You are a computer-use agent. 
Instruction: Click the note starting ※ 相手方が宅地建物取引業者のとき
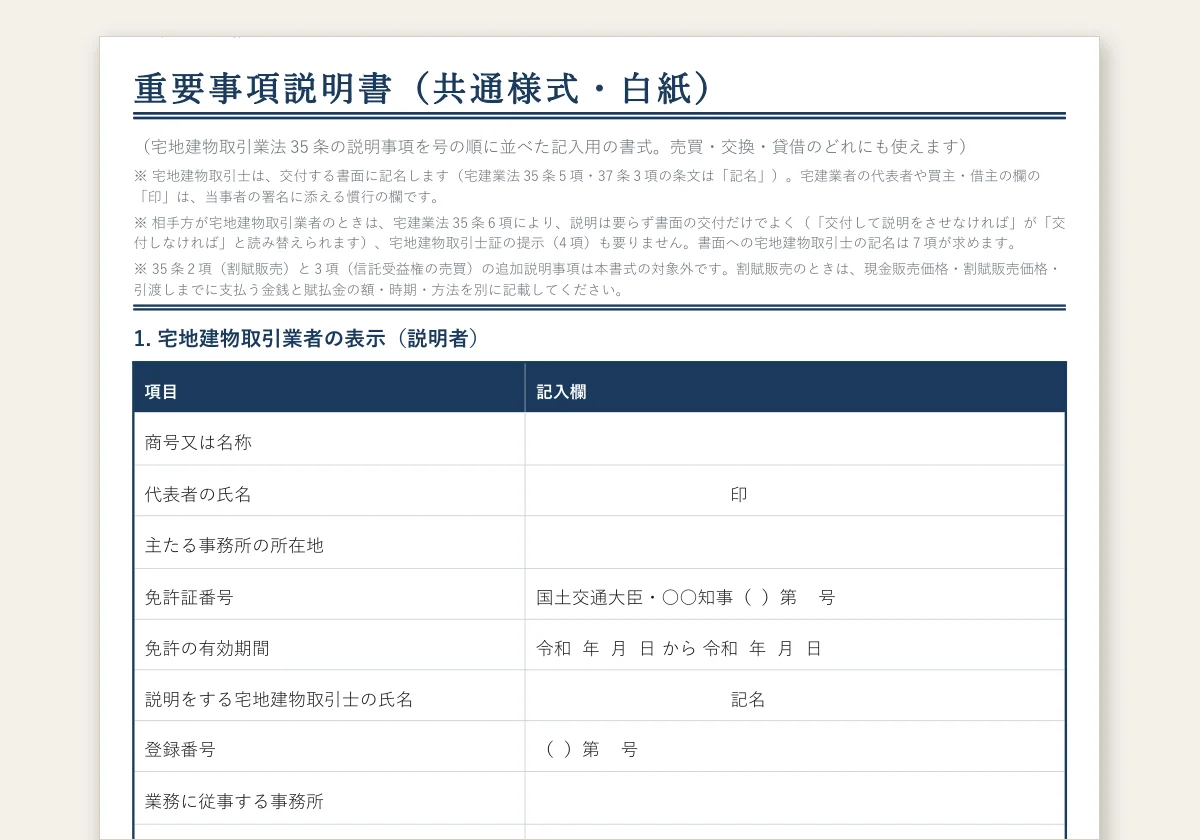point(600,233)
